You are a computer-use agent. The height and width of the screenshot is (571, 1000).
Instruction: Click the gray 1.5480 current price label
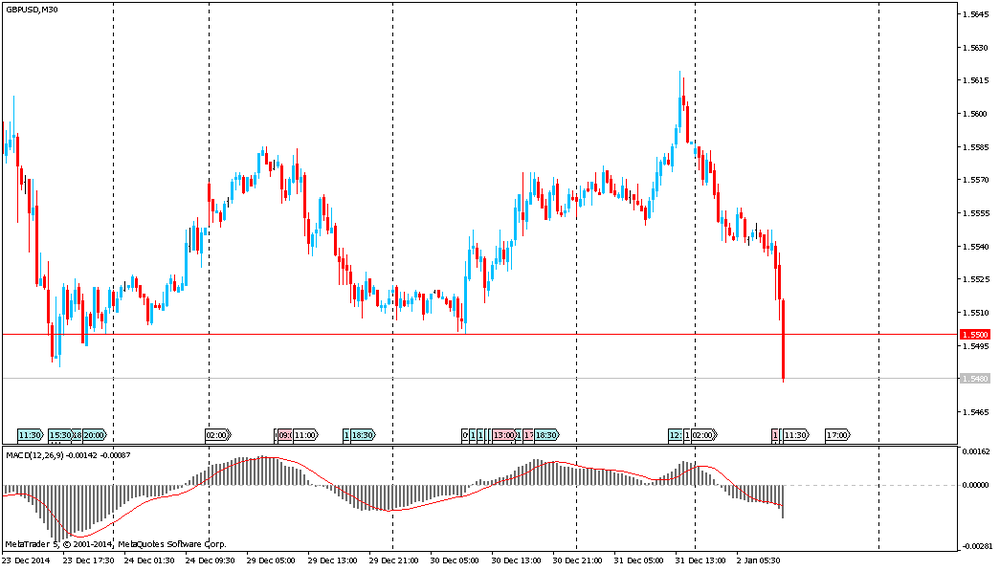click(974, 379)
